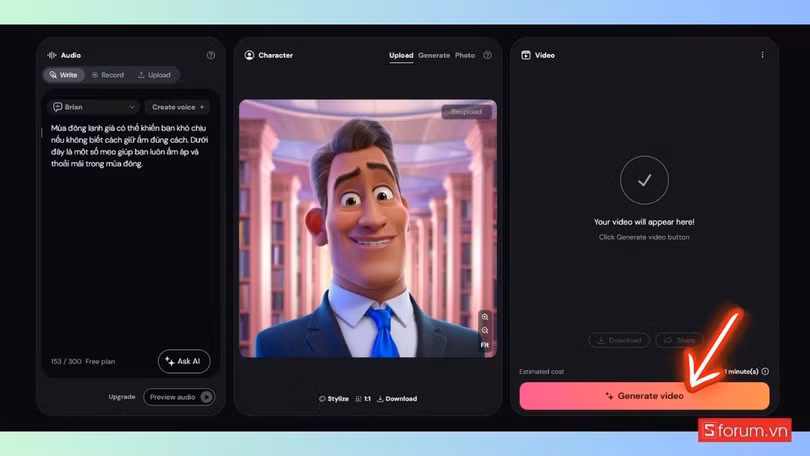Viewport: 810px width, 456px height.
Task: Switch to Record audio mode
Action: click(108, 75)
